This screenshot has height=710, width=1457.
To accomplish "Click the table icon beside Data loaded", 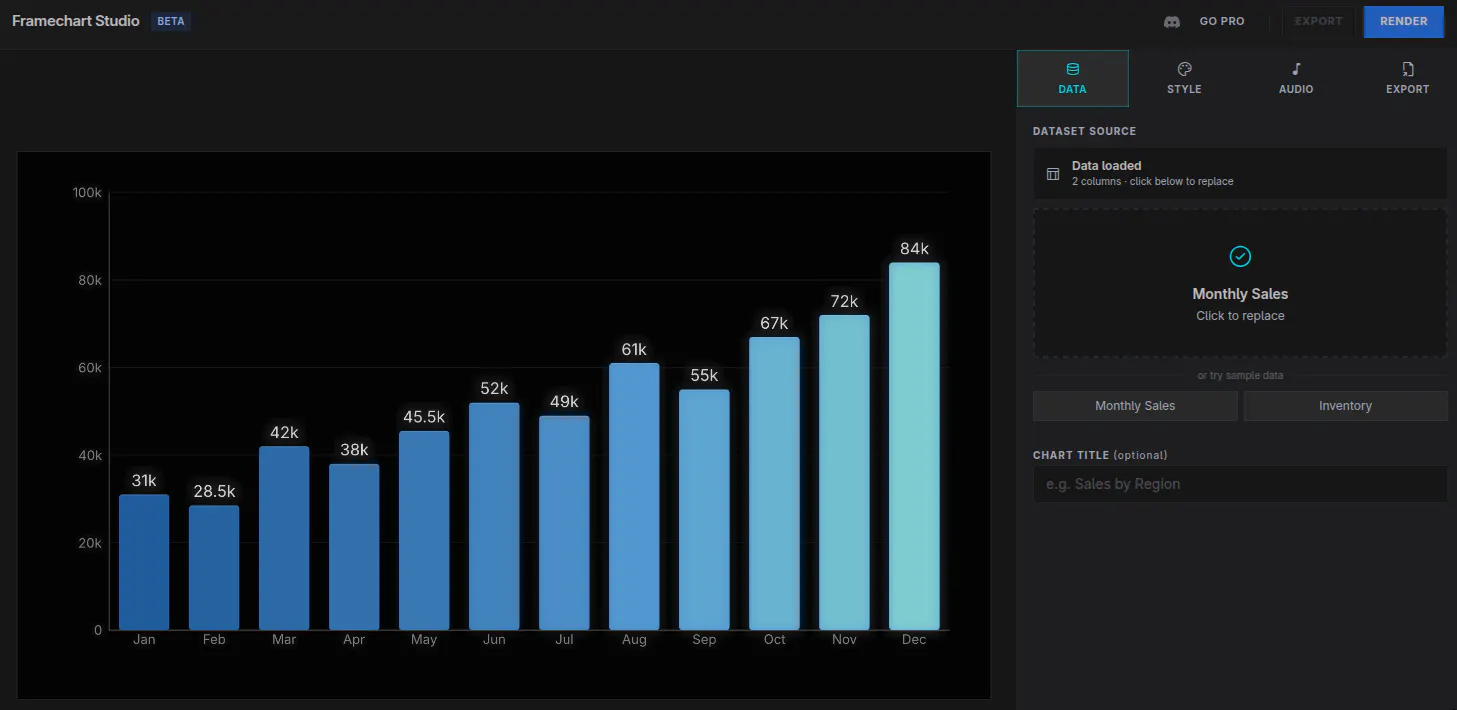I will (x=1053, y=174).
